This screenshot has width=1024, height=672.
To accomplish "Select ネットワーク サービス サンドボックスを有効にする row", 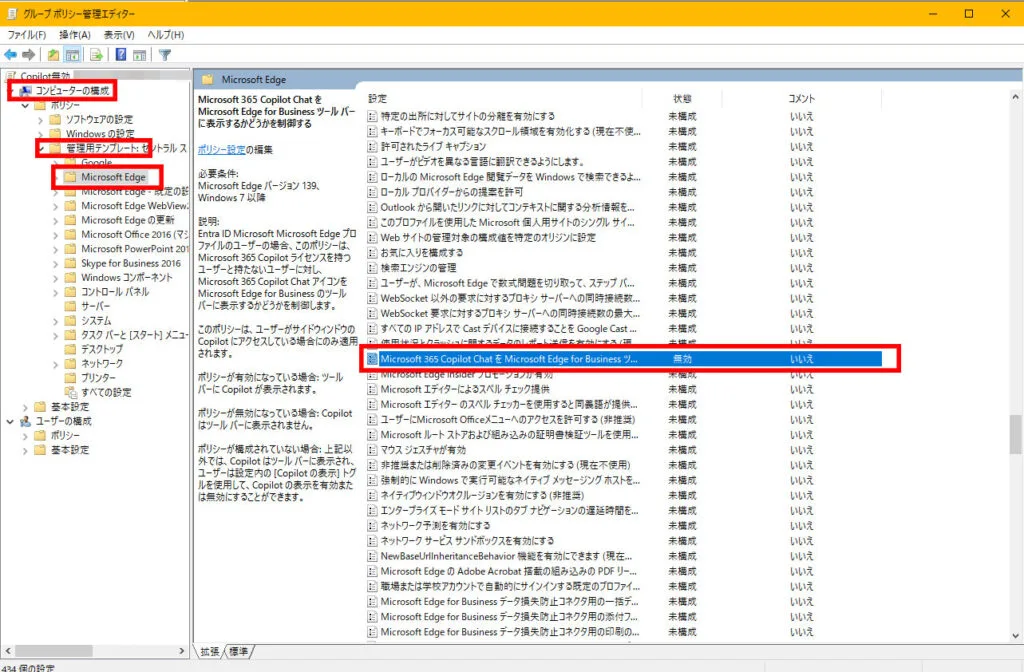I will 624,541.
